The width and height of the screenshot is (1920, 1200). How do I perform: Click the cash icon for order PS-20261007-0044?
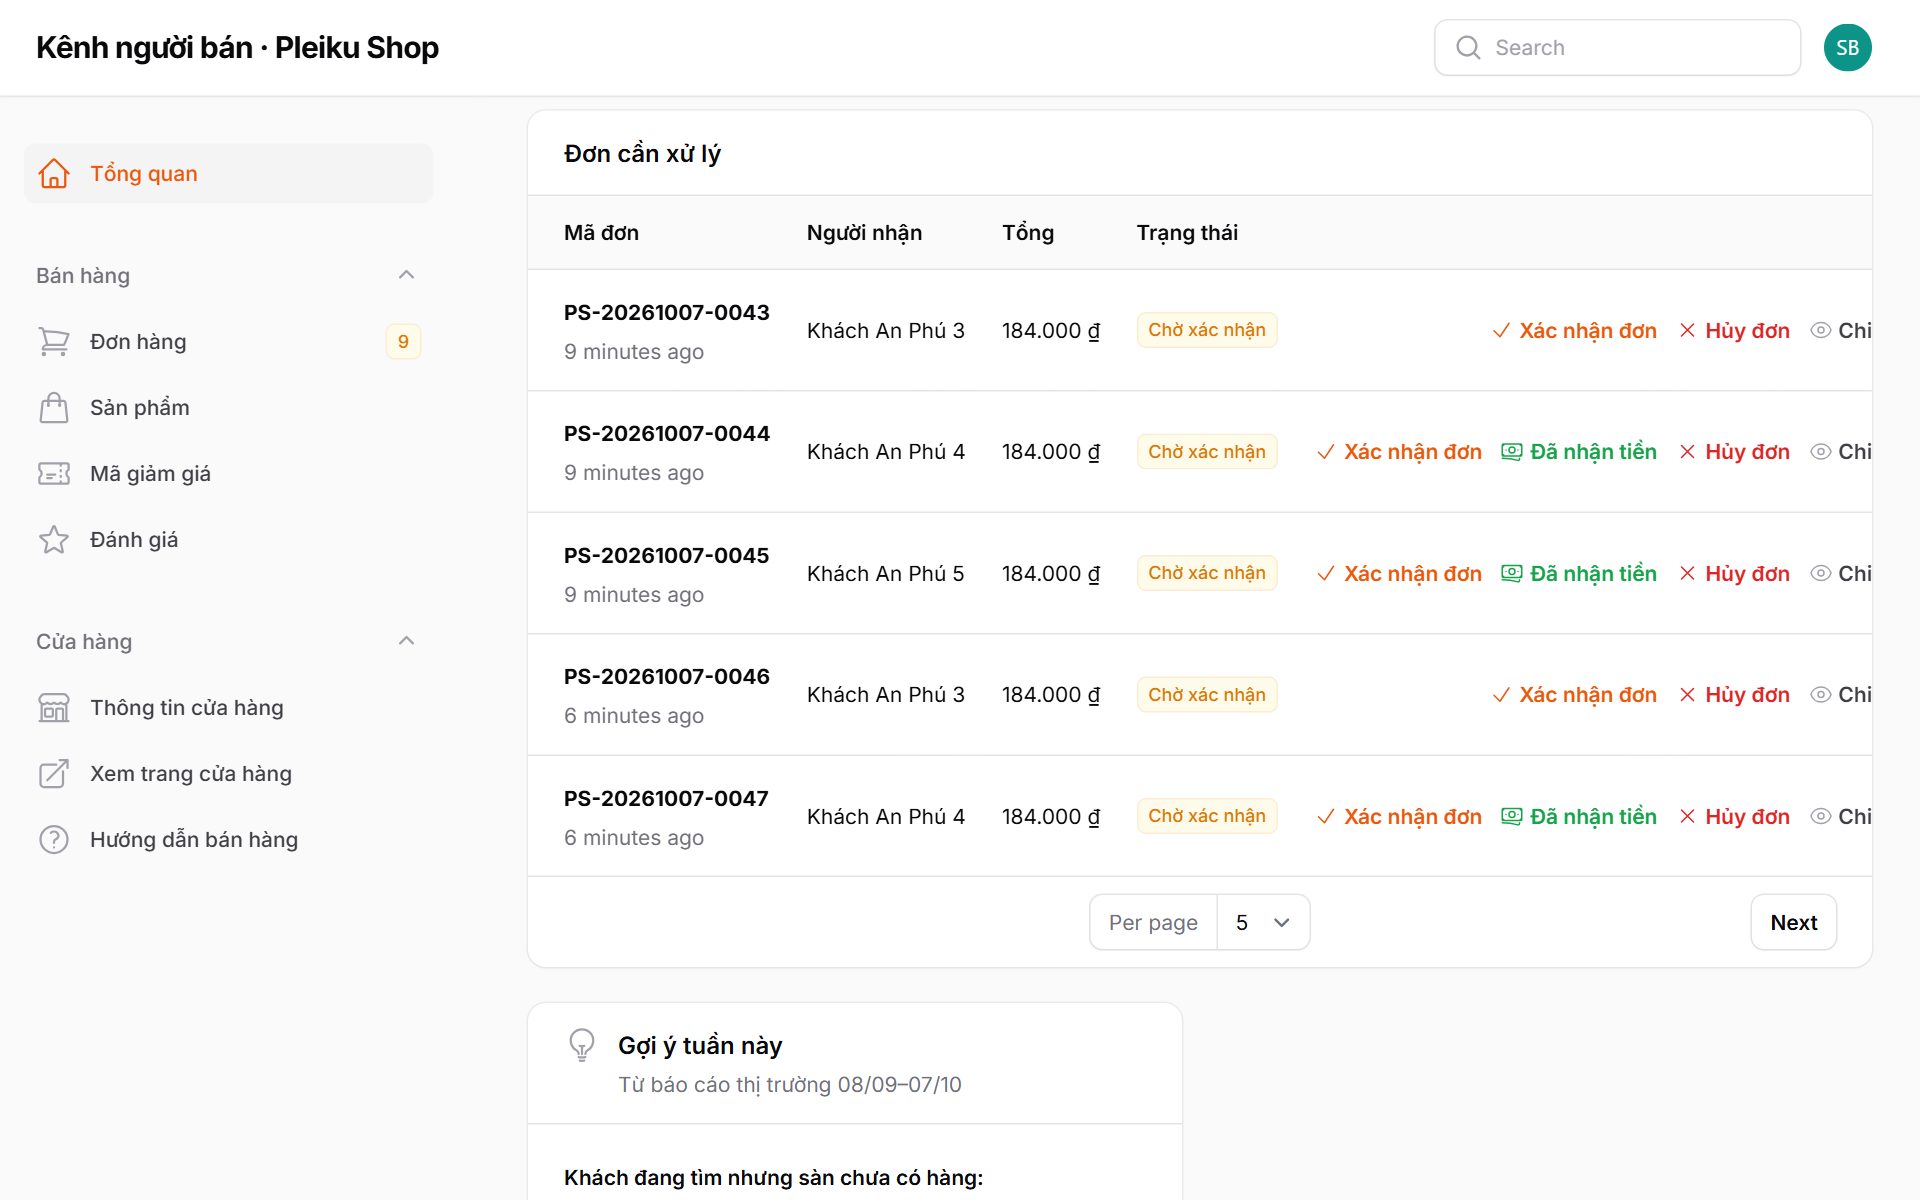1512,451
